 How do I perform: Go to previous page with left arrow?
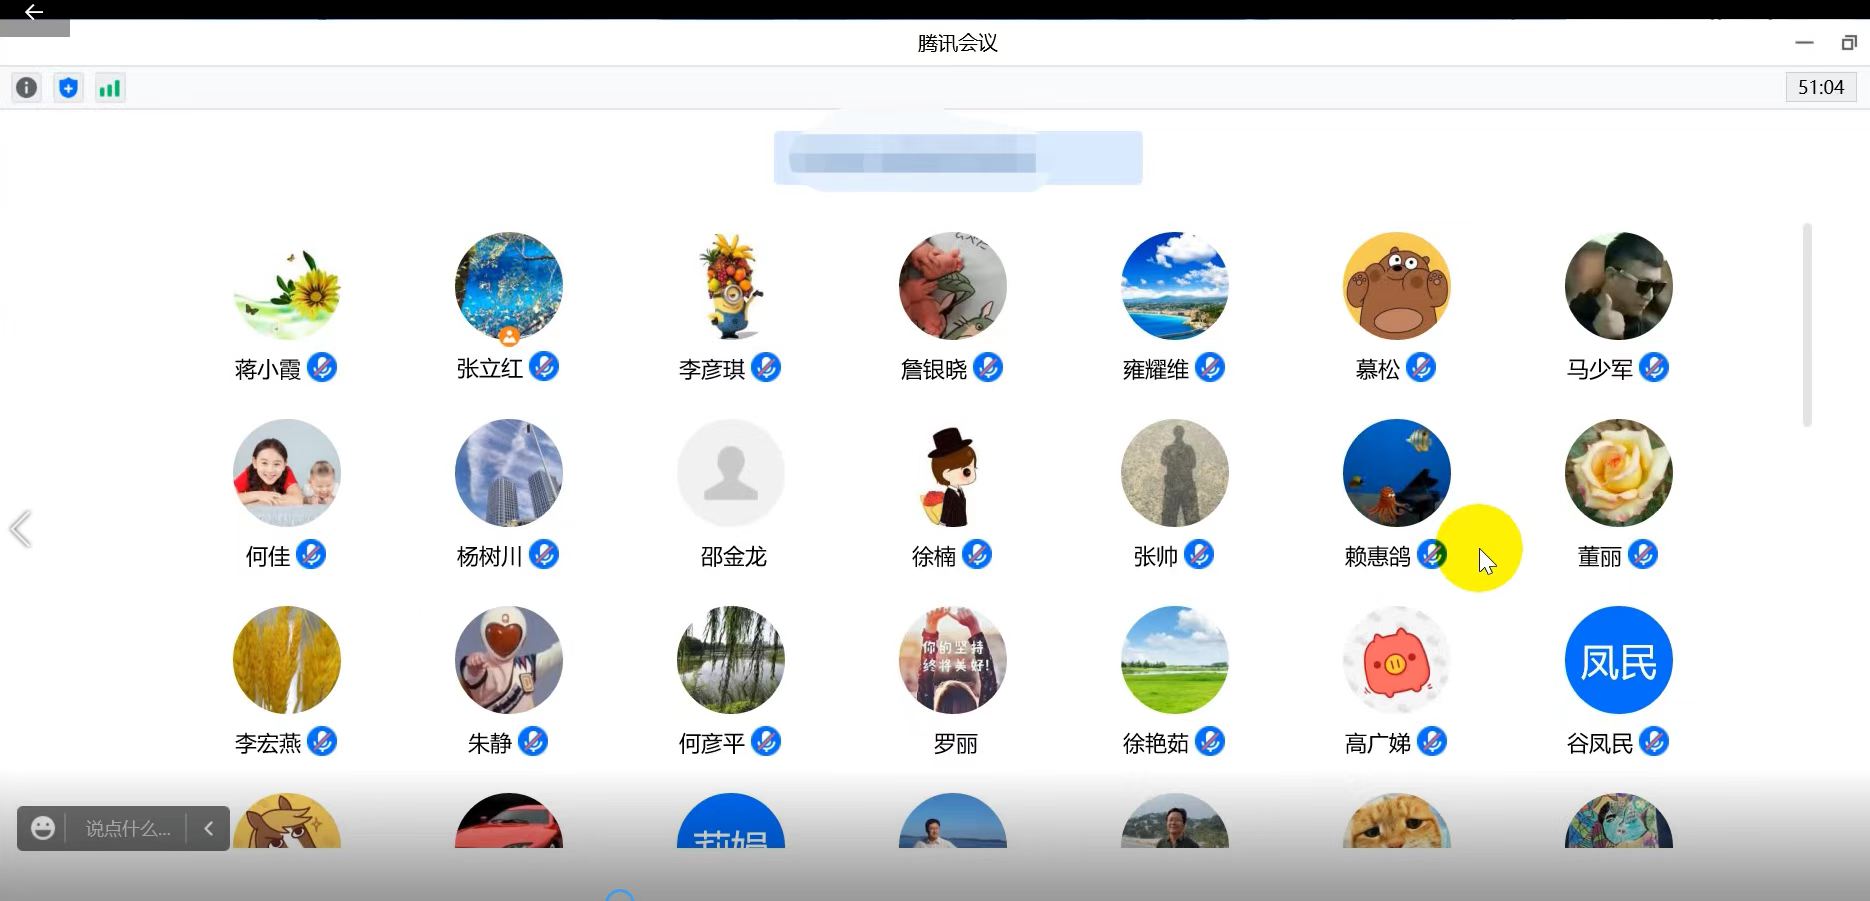pyautogui.click(x=20, y=529)
